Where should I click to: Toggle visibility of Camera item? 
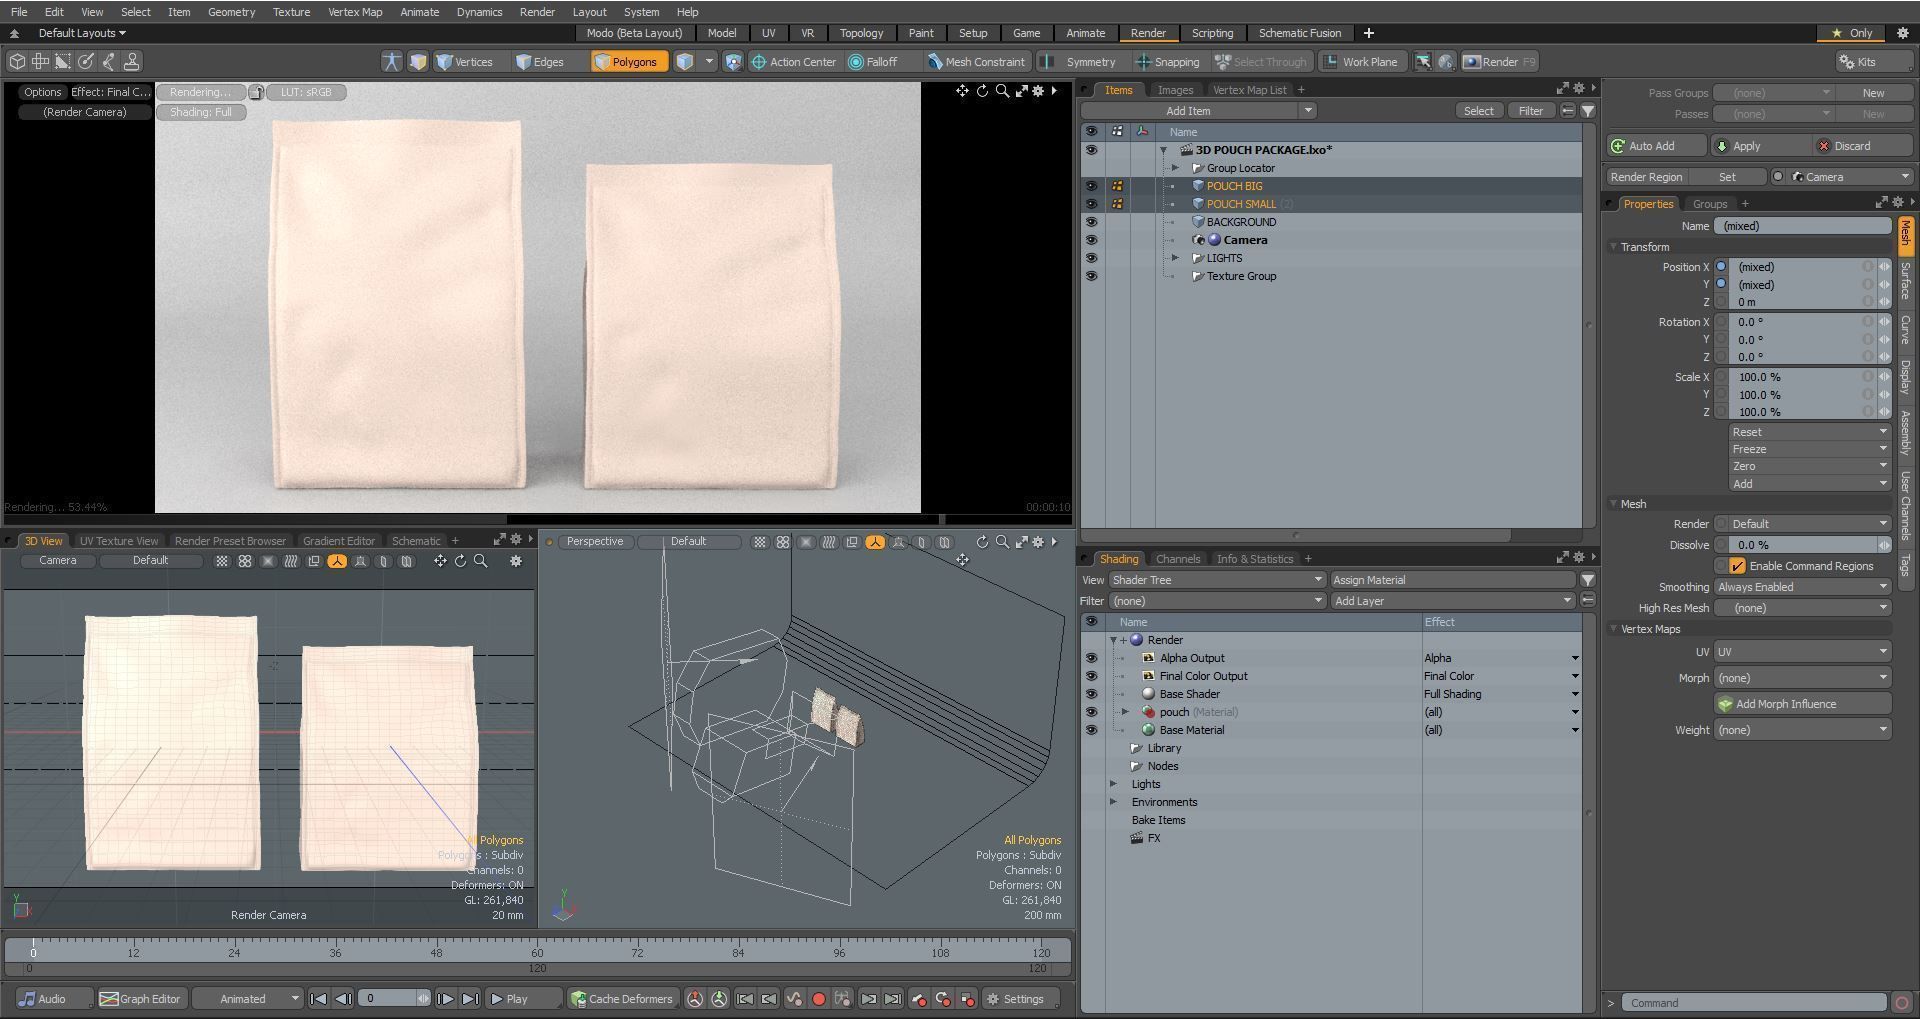pos(1091,240)
